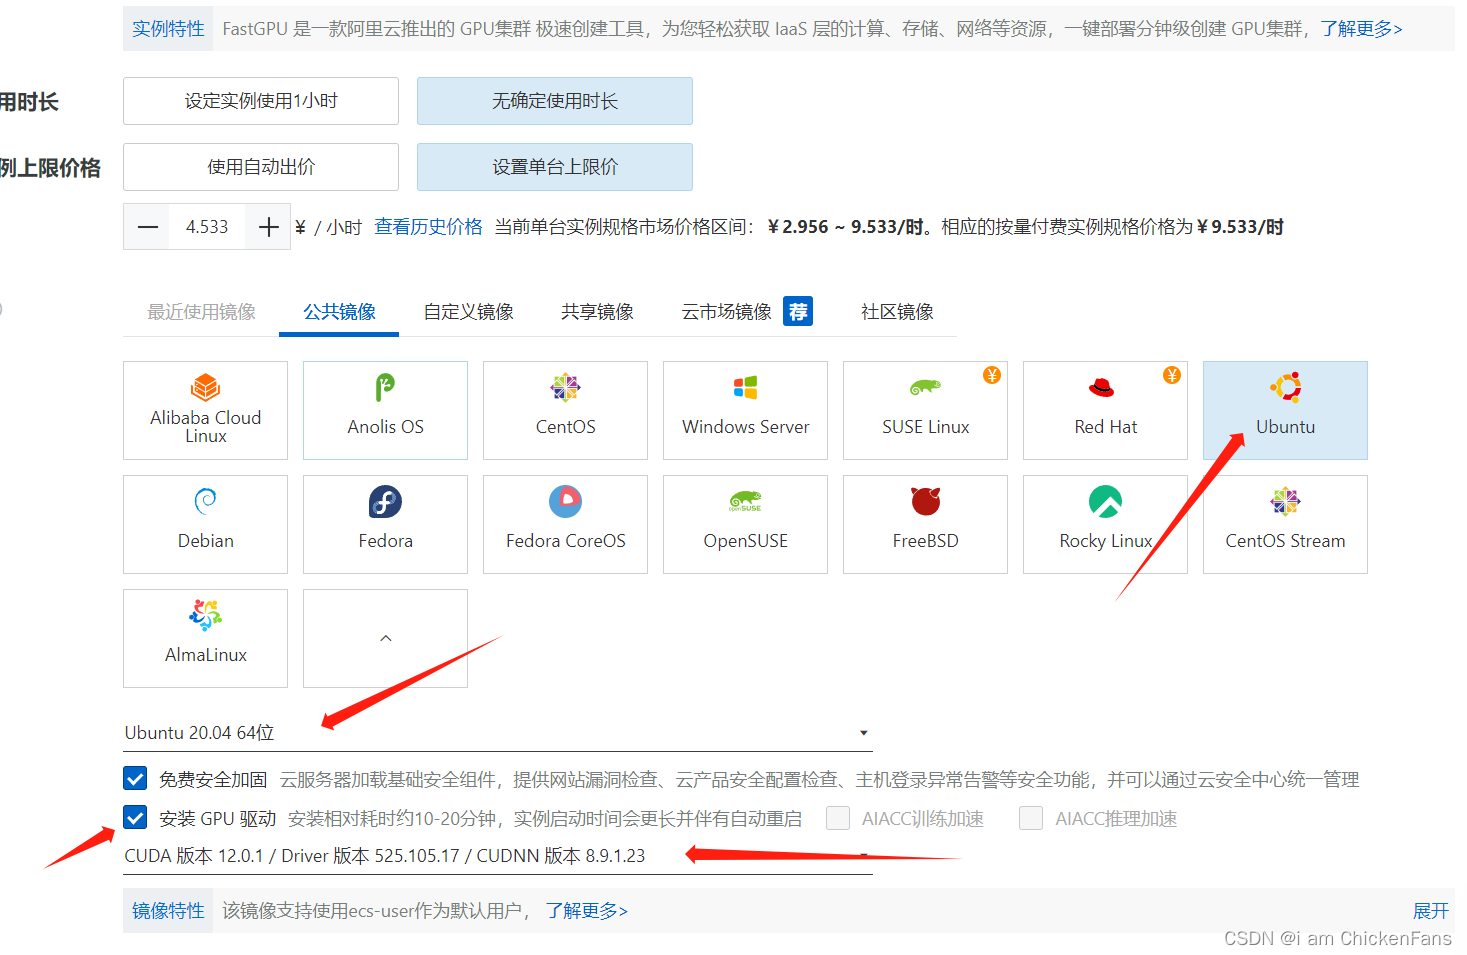Decrease the price with the minus button
The width and height of the screenshot is (1467, 955).
(x=148, y=227)
